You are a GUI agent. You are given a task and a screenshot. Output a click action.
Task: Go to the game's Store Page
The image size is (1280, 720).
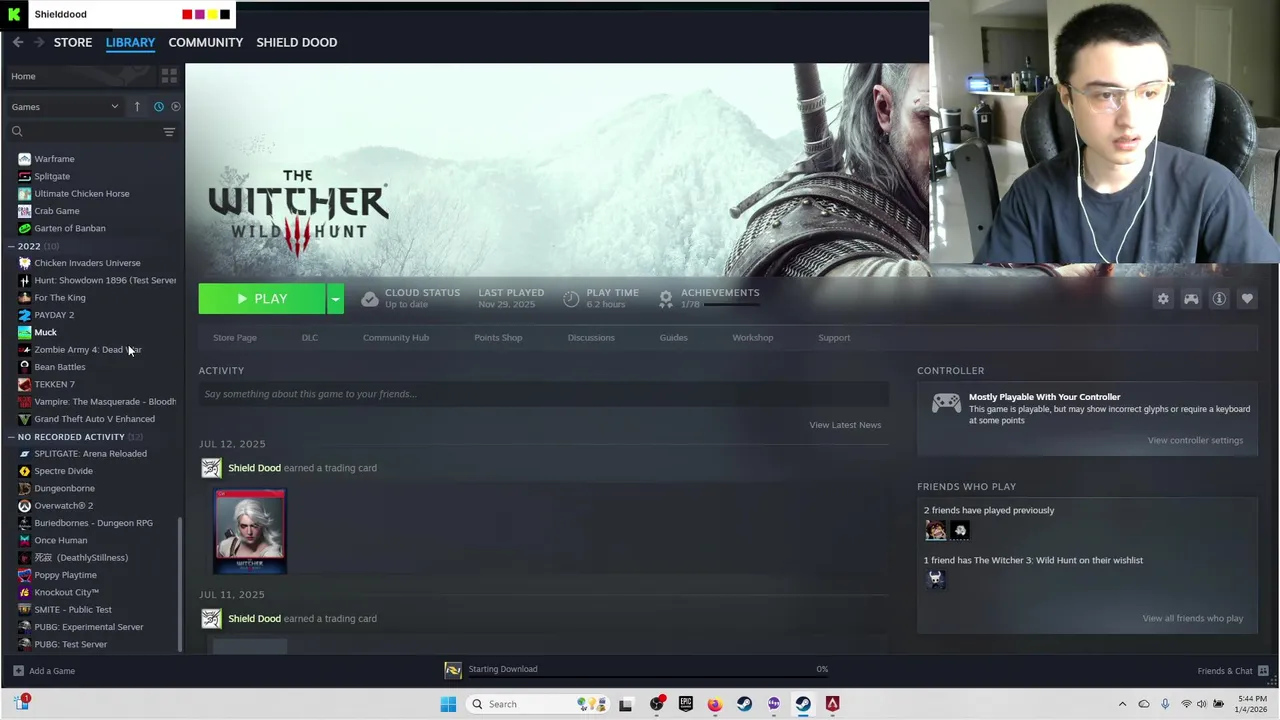click(x=235, y=338)
